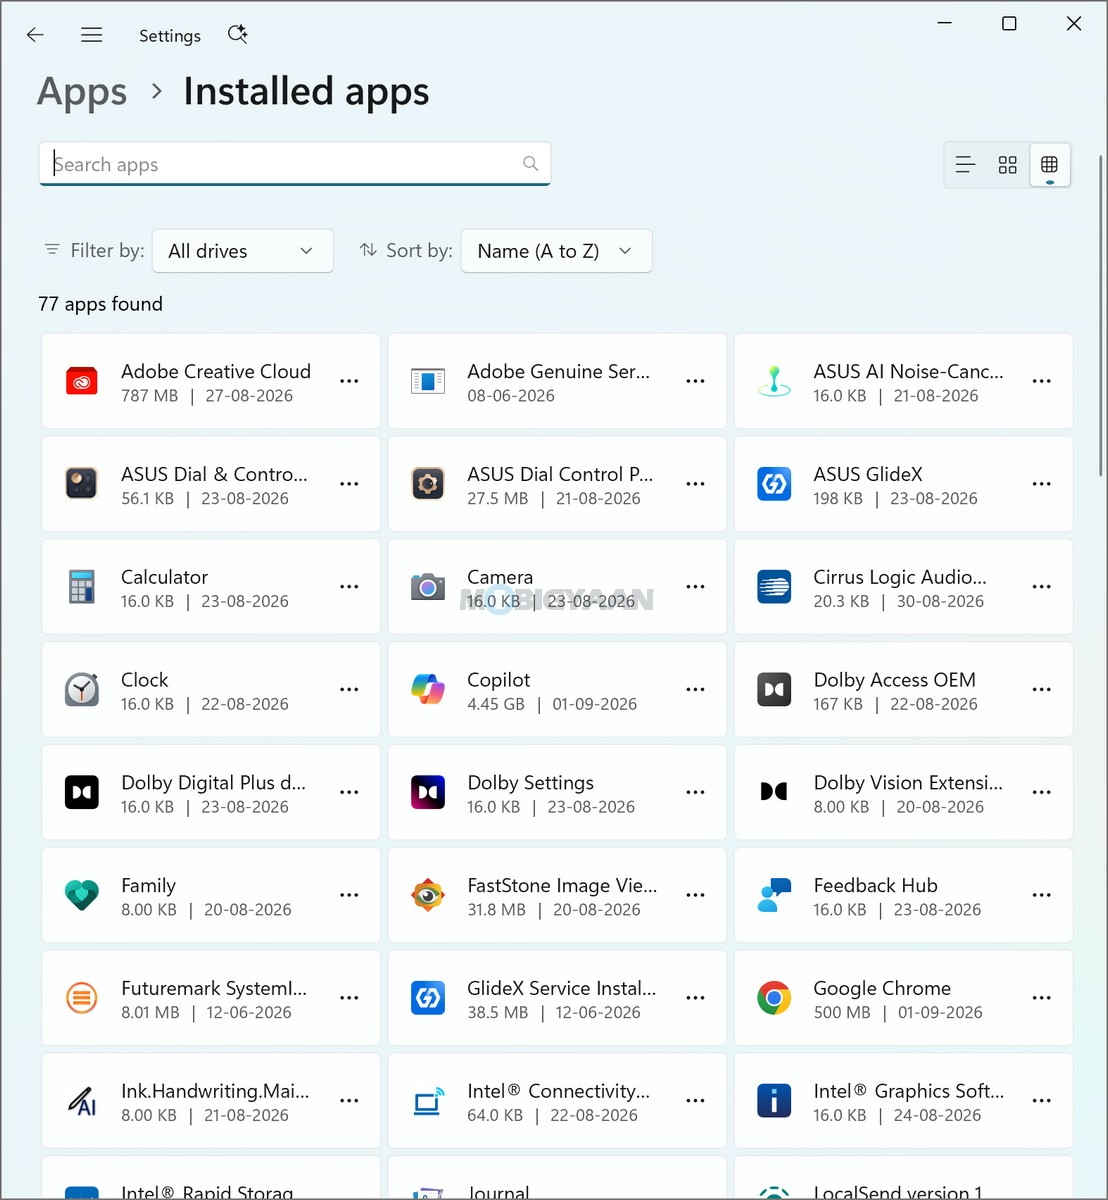Go back to the previous page
Image resolution: width=1108 pixels, height=1200 pixels.
click(35, 35)
